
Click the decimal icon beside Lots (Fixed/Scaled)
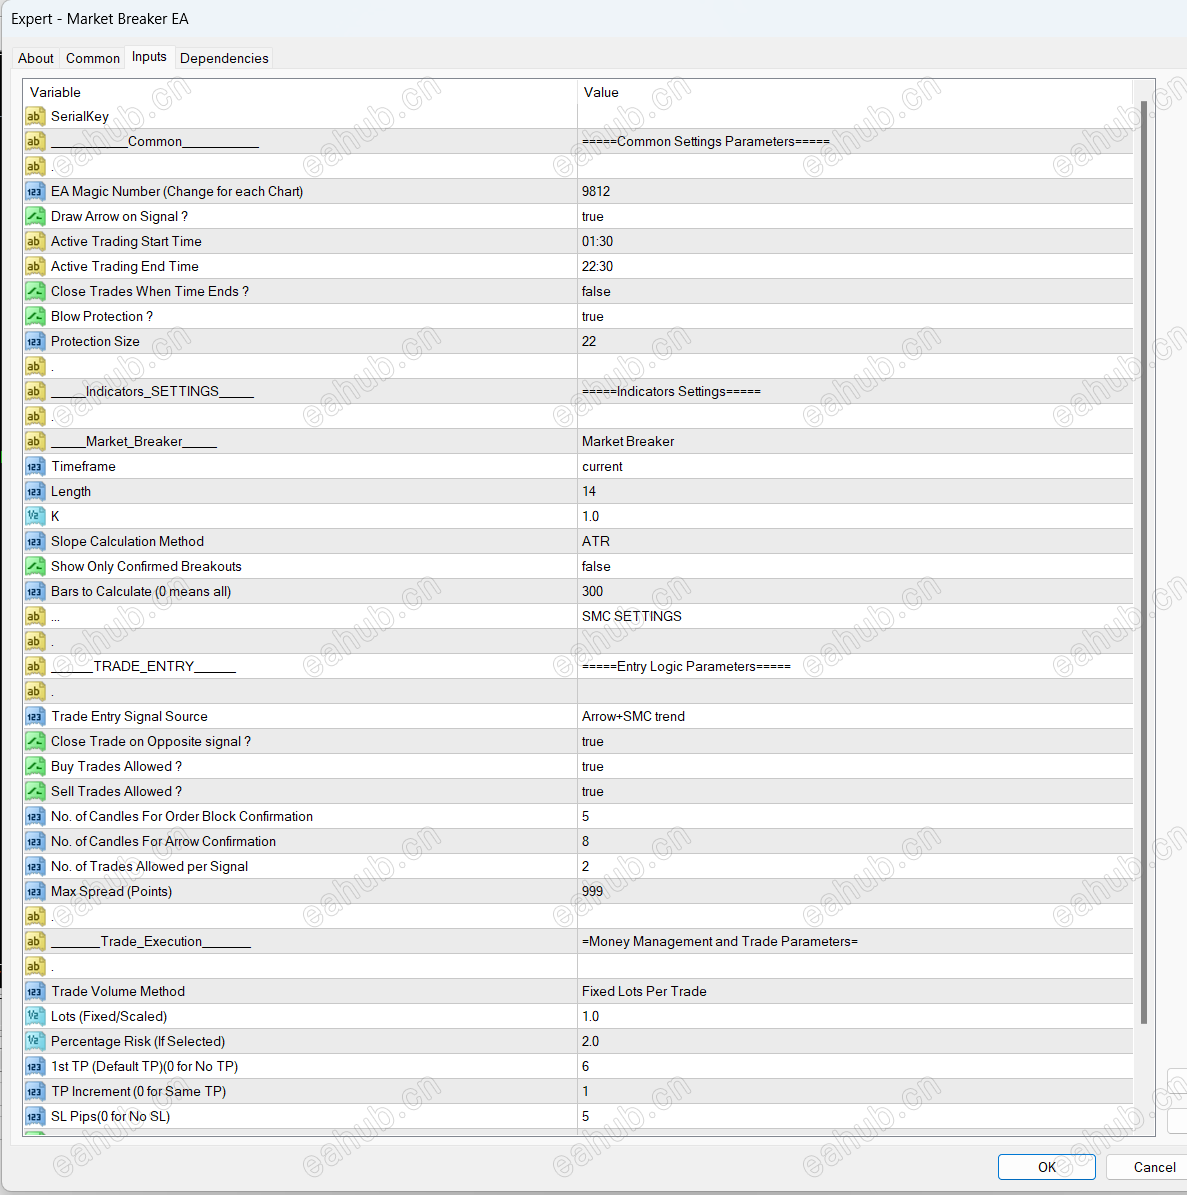pyautogui.click(x=35, y=1016)
